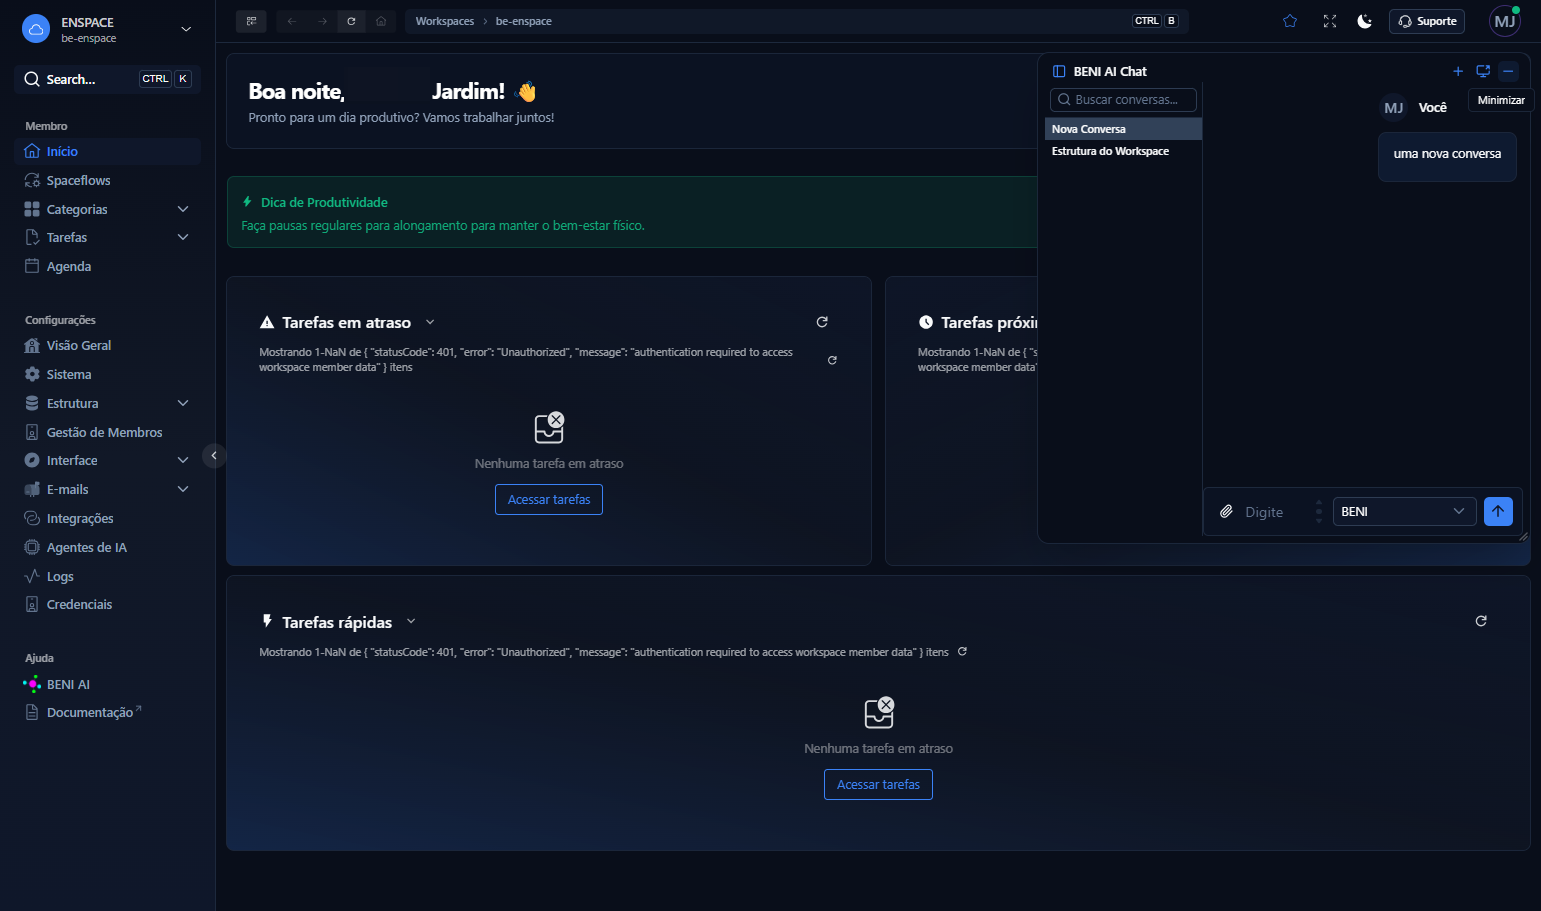Attach a file with the paperclip icon
The image size is (1541, 911).
click(x=1226, y=512)
